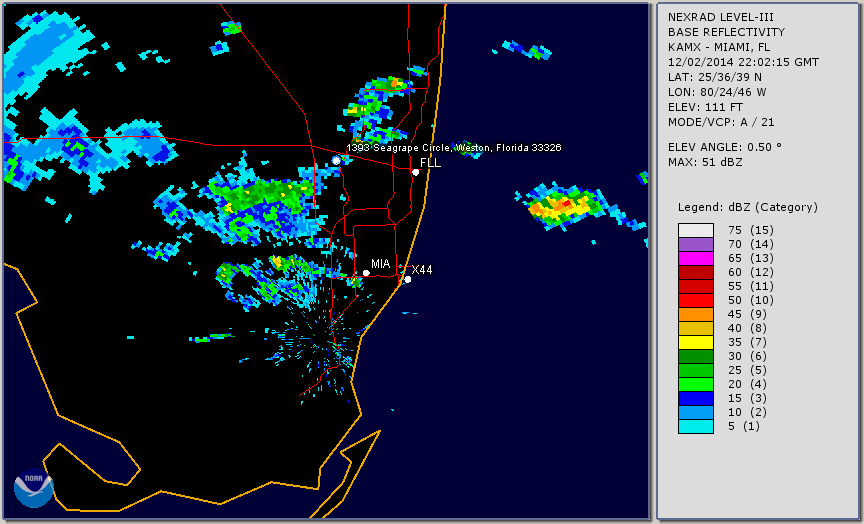The image size is (864, 524).
Task: Select the 75 dBZ white legend swatch
Action: coord(696,230)
